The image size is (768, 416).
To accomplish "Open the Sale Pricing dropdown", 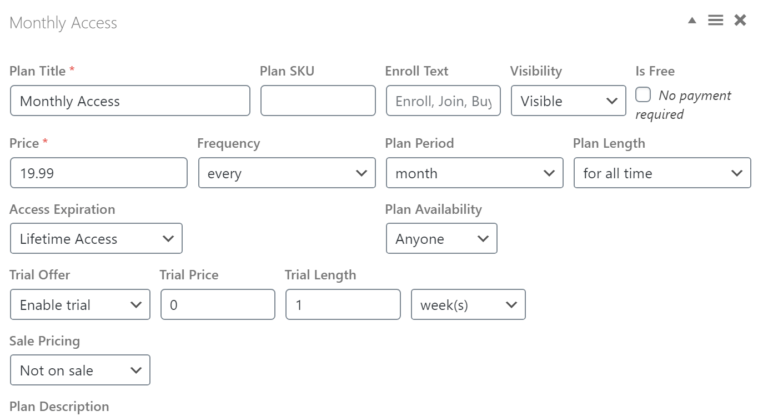I will 80,370.
